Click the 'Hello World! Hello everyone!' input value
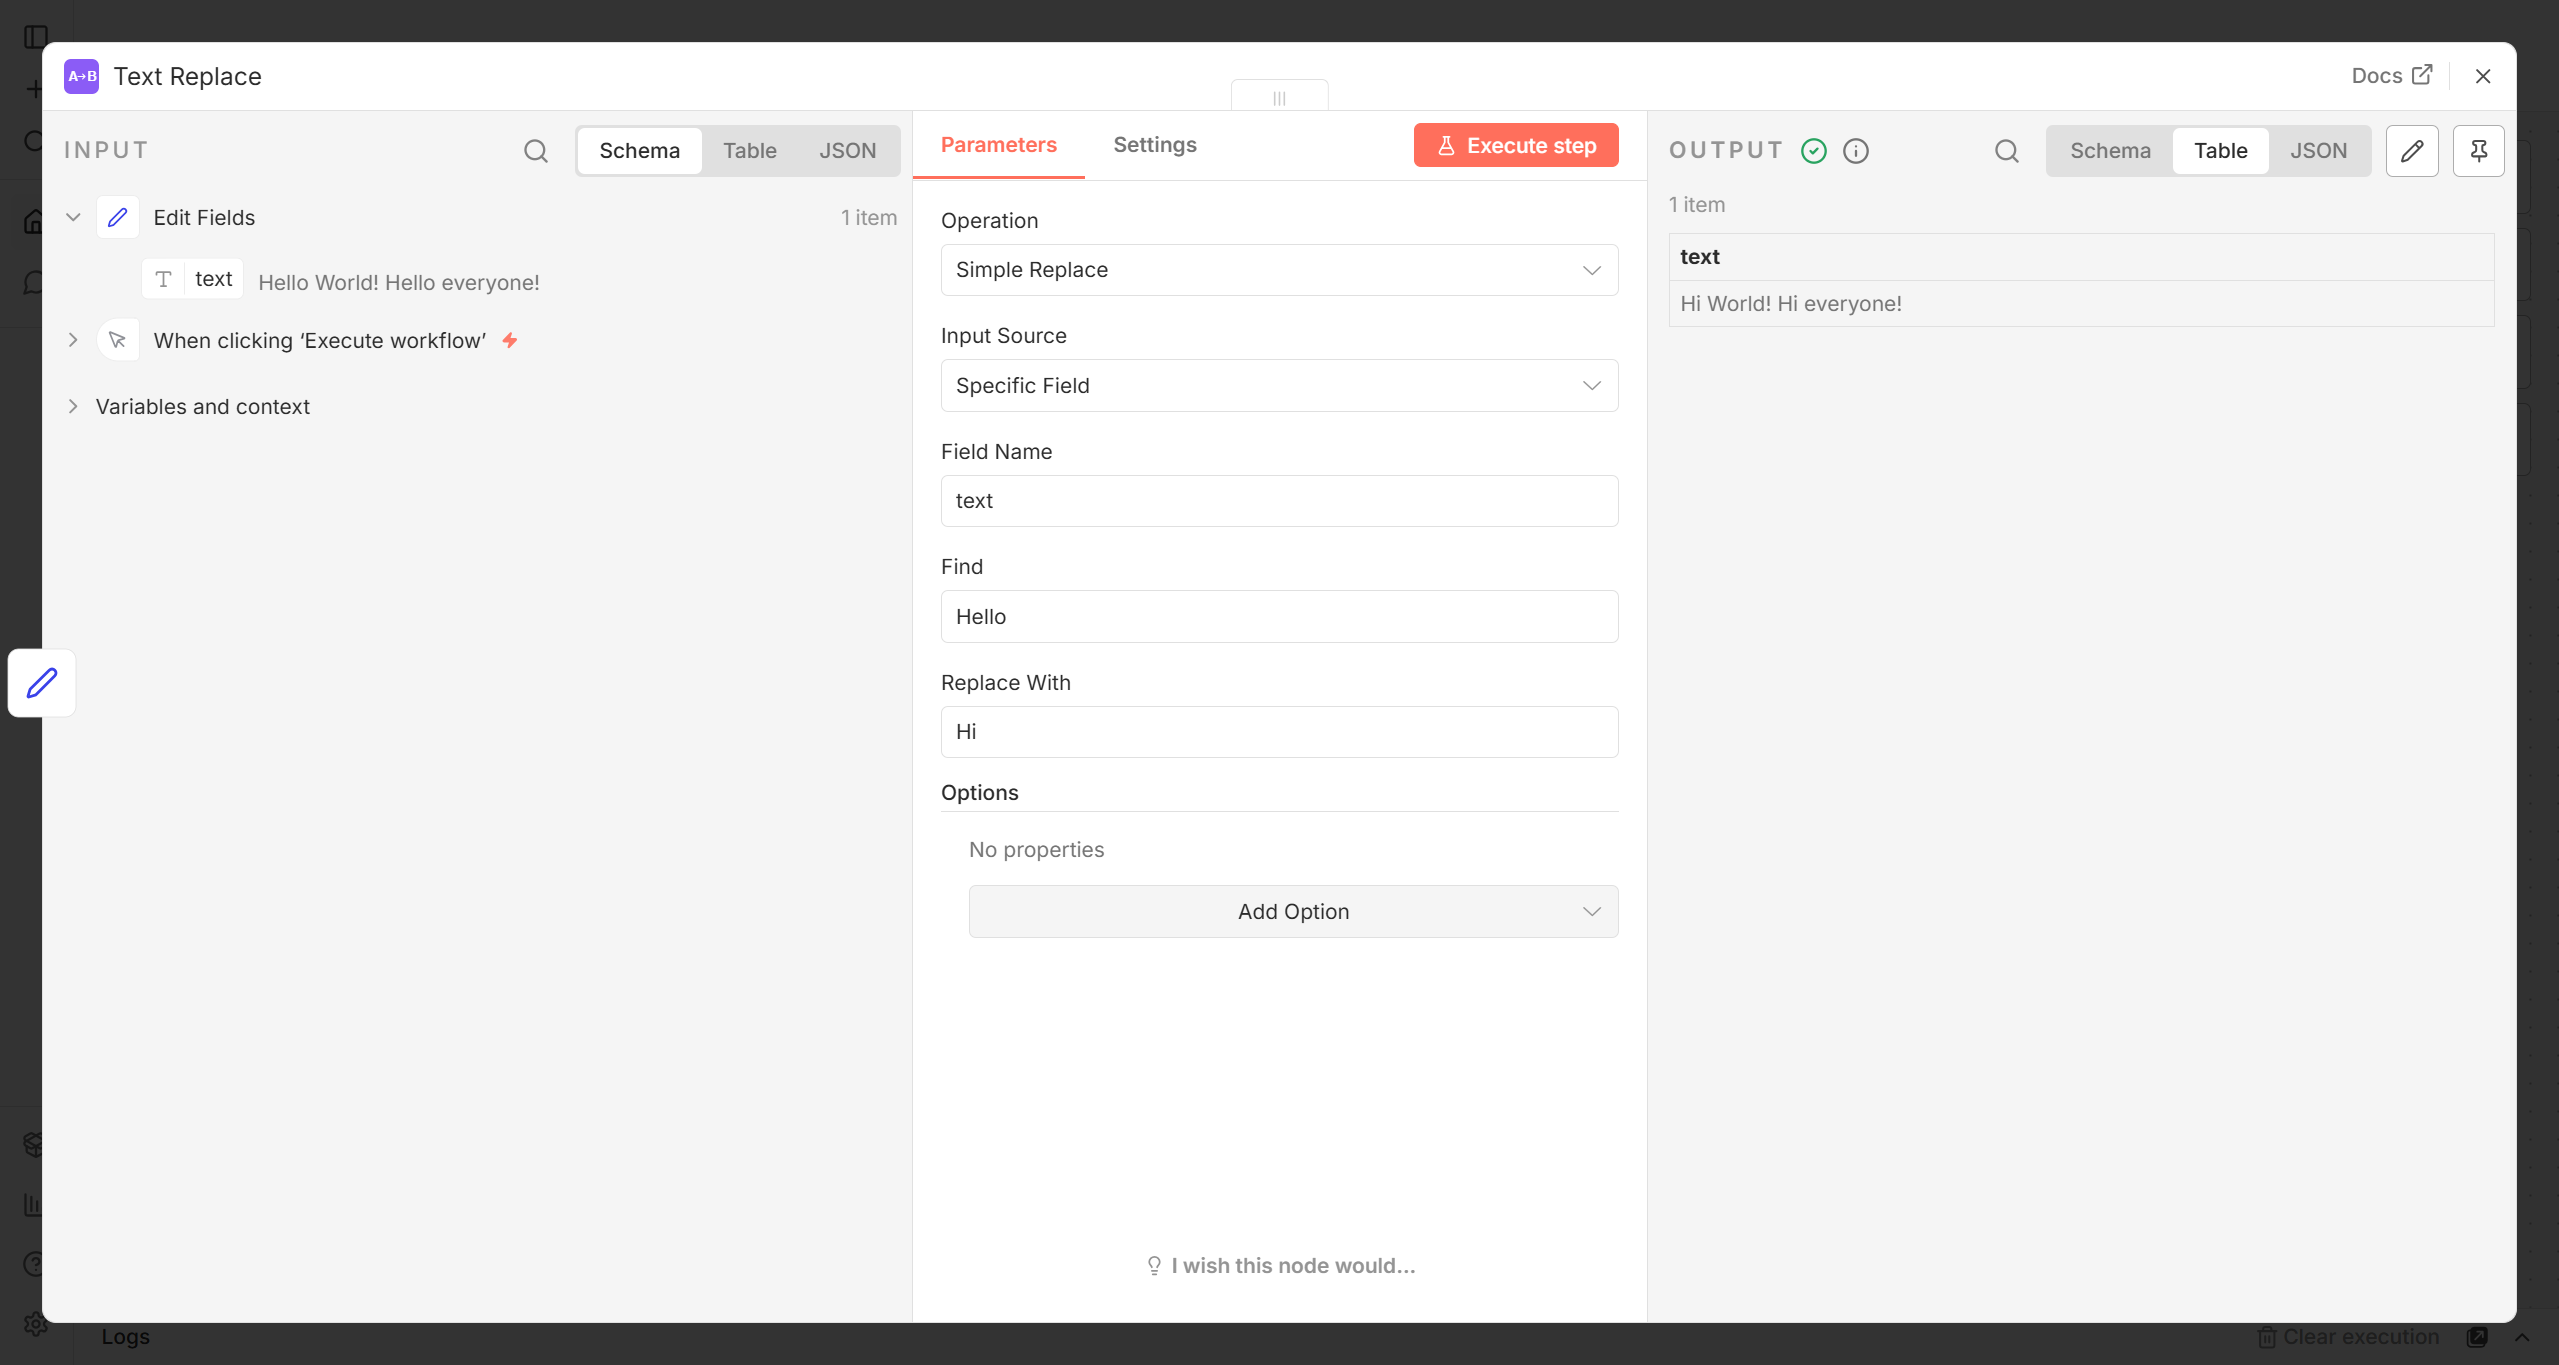The width and height of the screenshot is (2559, 1365). tap(398, 283)
